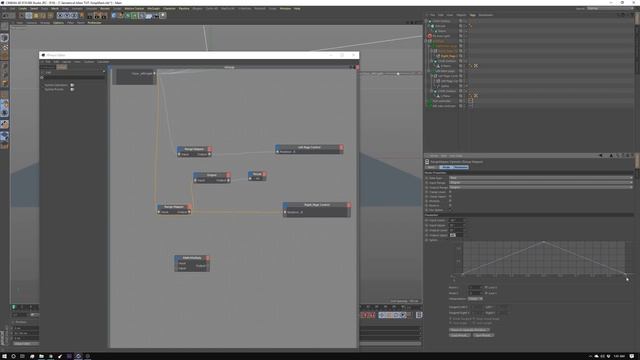Open the spline Interpolation dropdown
640x360 pixels.
click(475, 299)
